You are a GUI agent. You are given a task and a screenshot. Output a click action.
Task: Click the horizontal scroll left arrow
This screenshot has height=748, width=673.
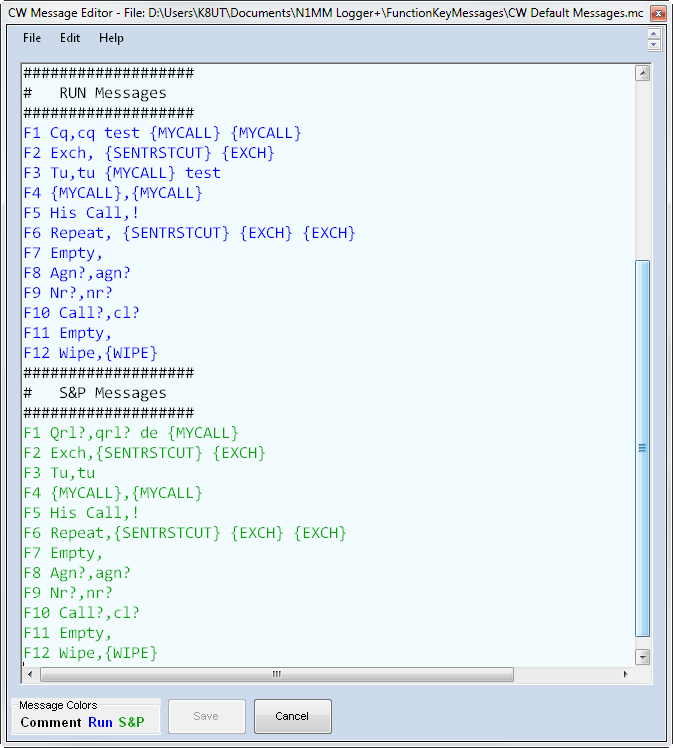pyautogui.click(x=30, y=674)
